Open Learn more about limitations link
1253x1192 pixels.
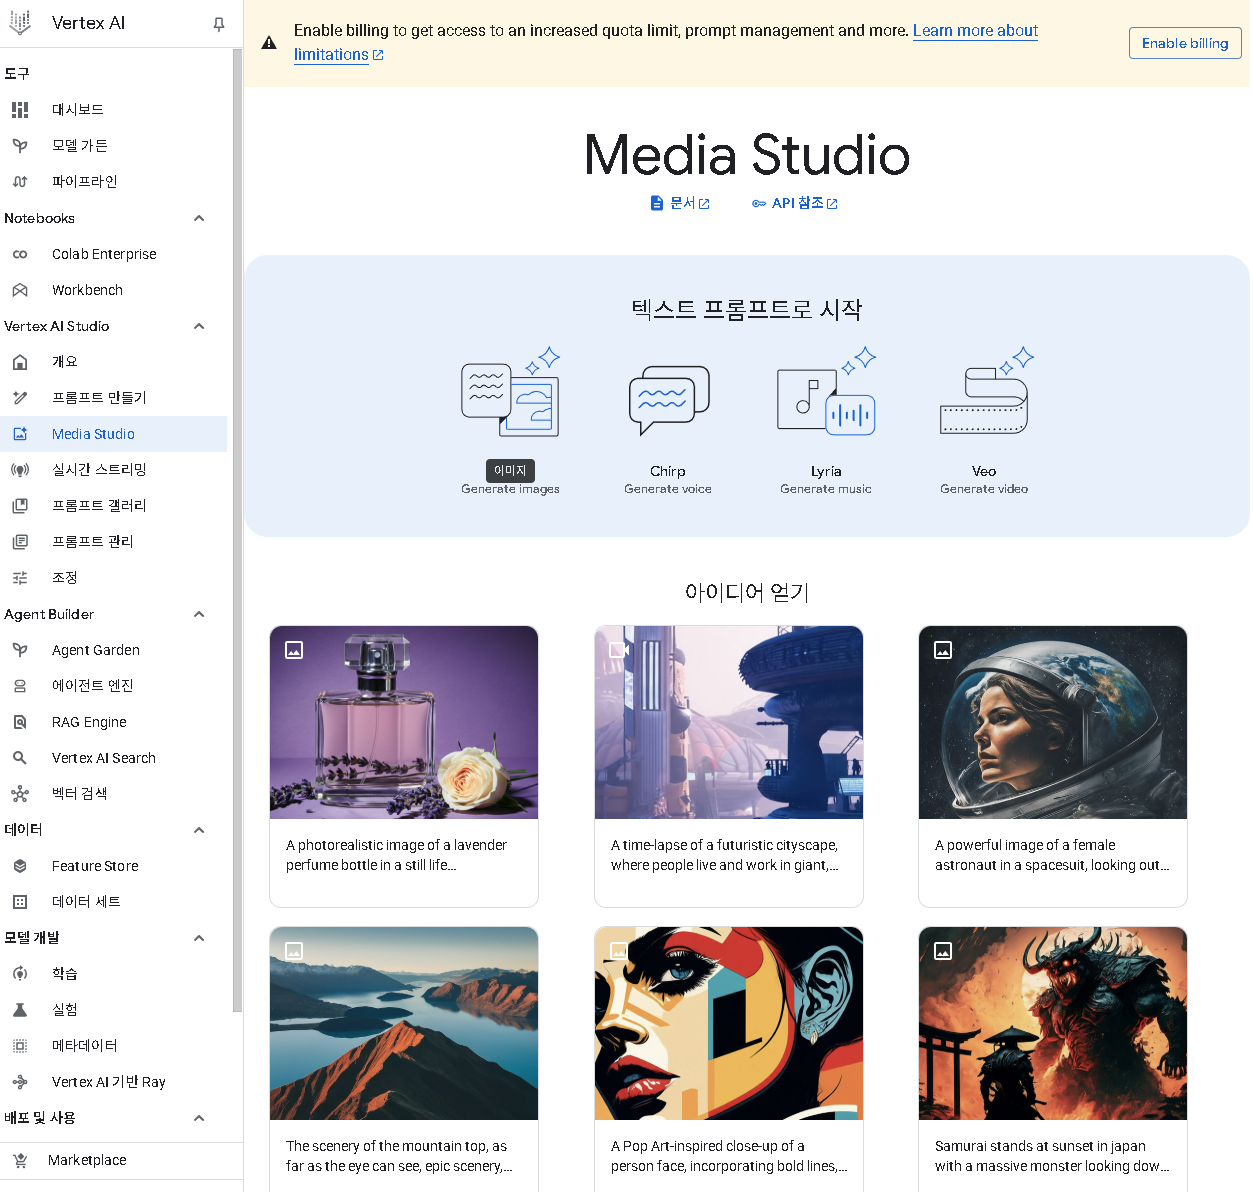tap(975, 31)
